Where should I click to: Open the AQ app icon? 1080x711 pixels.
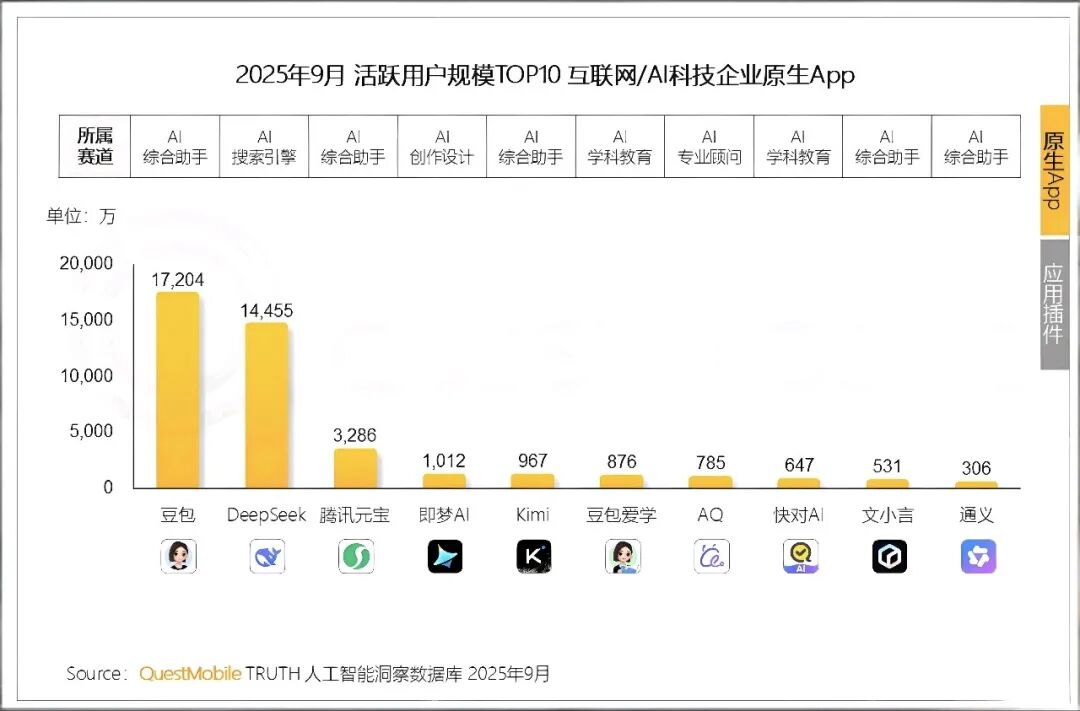pos(710,556)
